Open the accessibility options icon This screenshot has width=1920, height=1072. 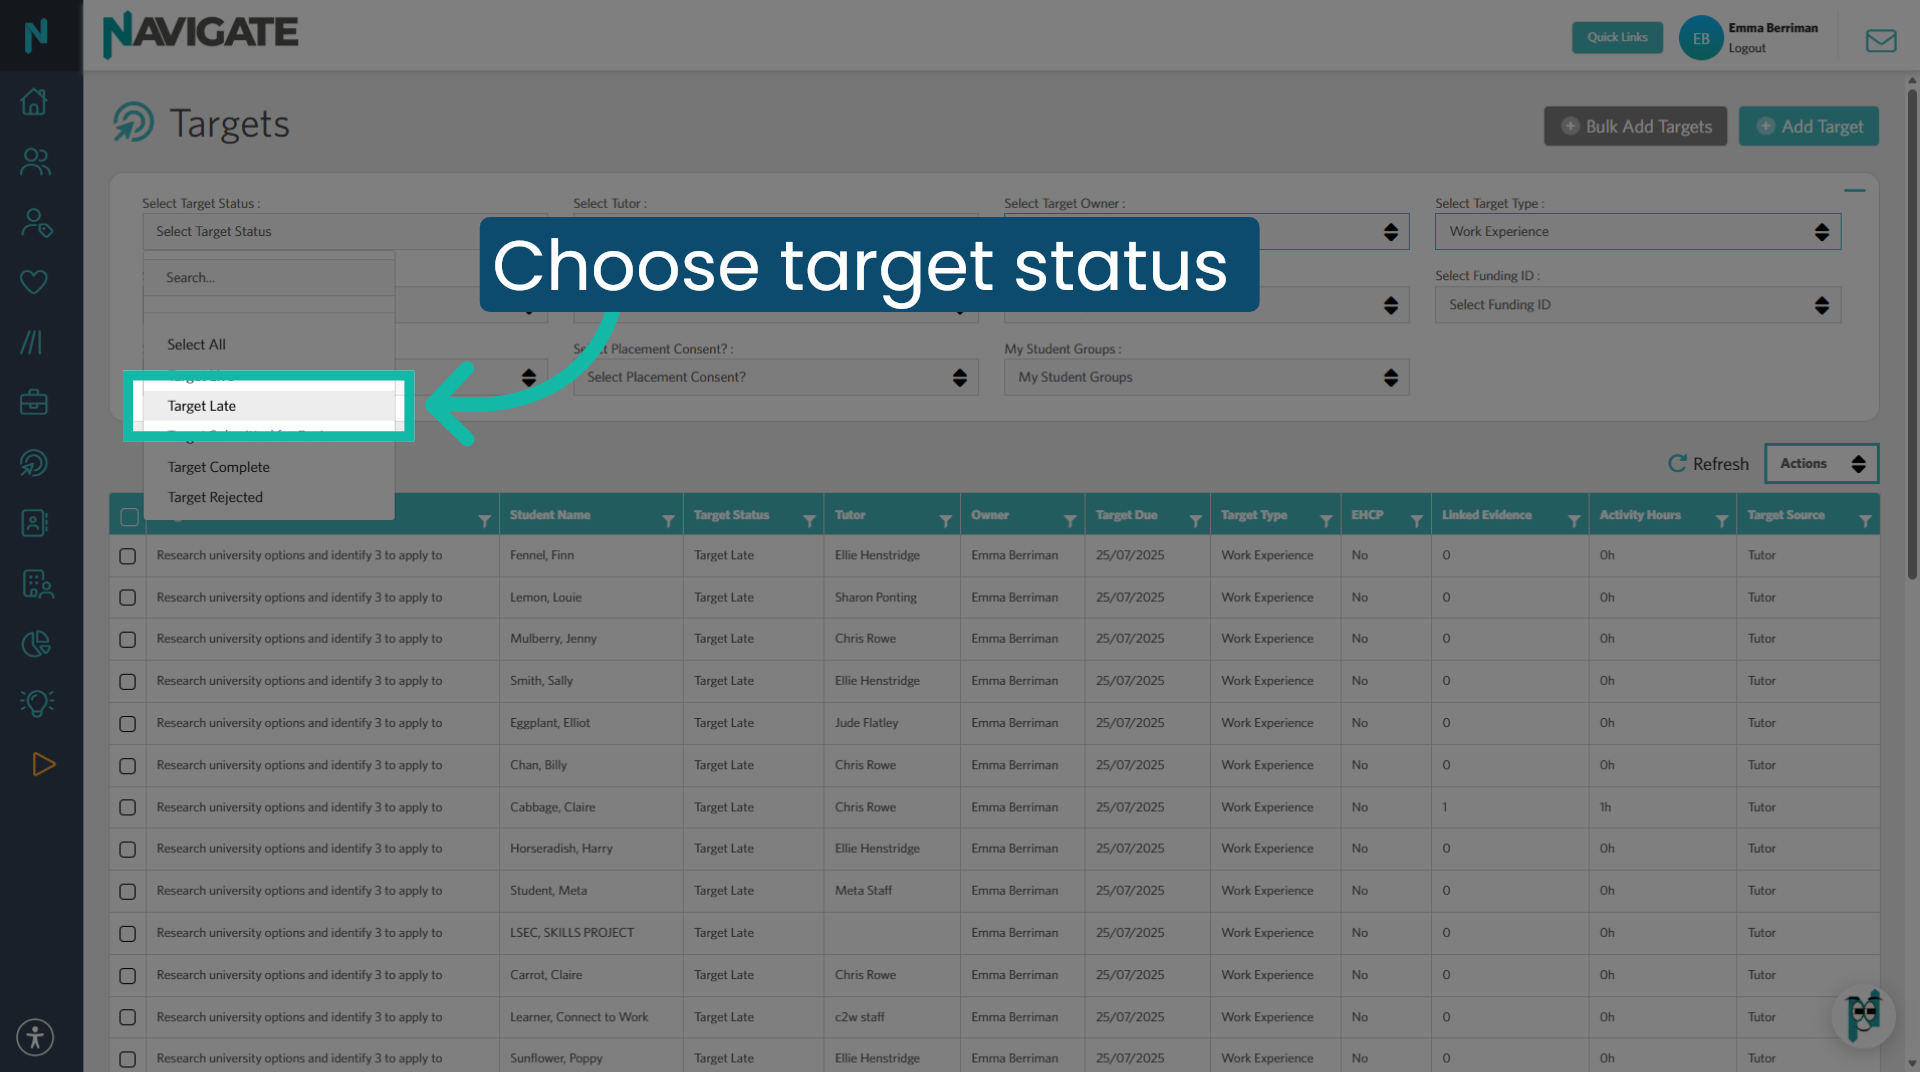coord(35,1037)
